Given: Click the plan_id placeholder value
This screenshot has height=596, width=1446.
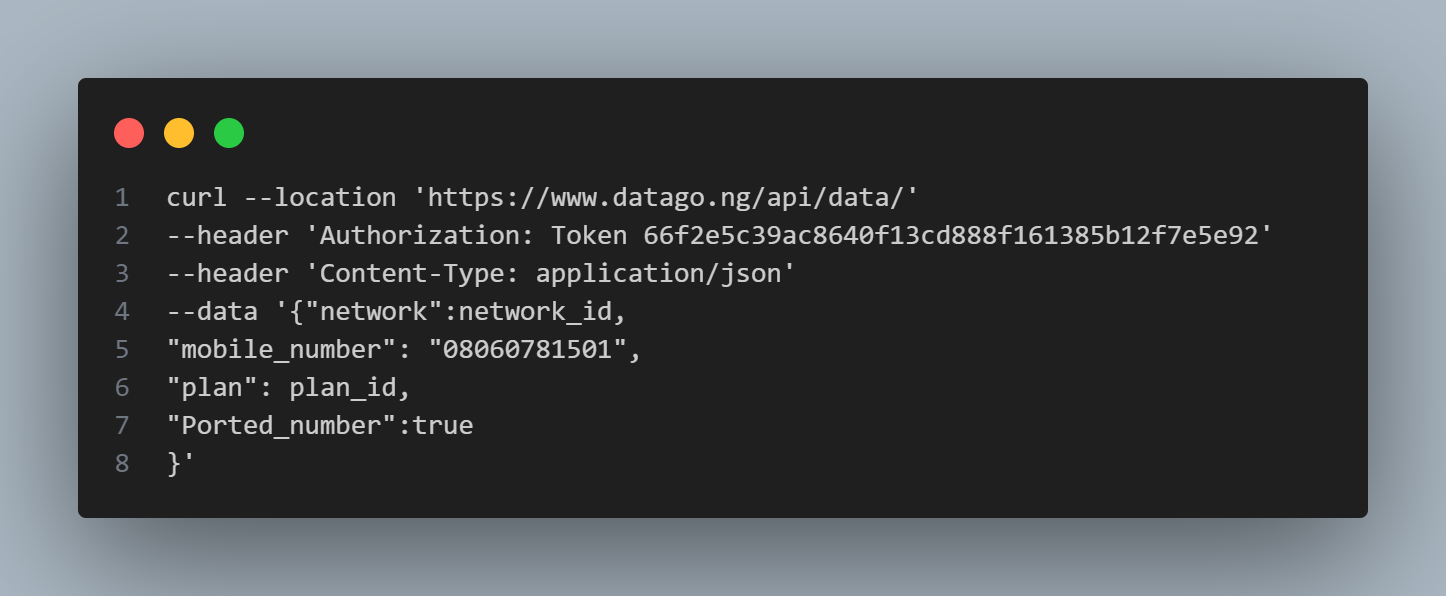Looking at the screenshot, I should coord(343,388).
